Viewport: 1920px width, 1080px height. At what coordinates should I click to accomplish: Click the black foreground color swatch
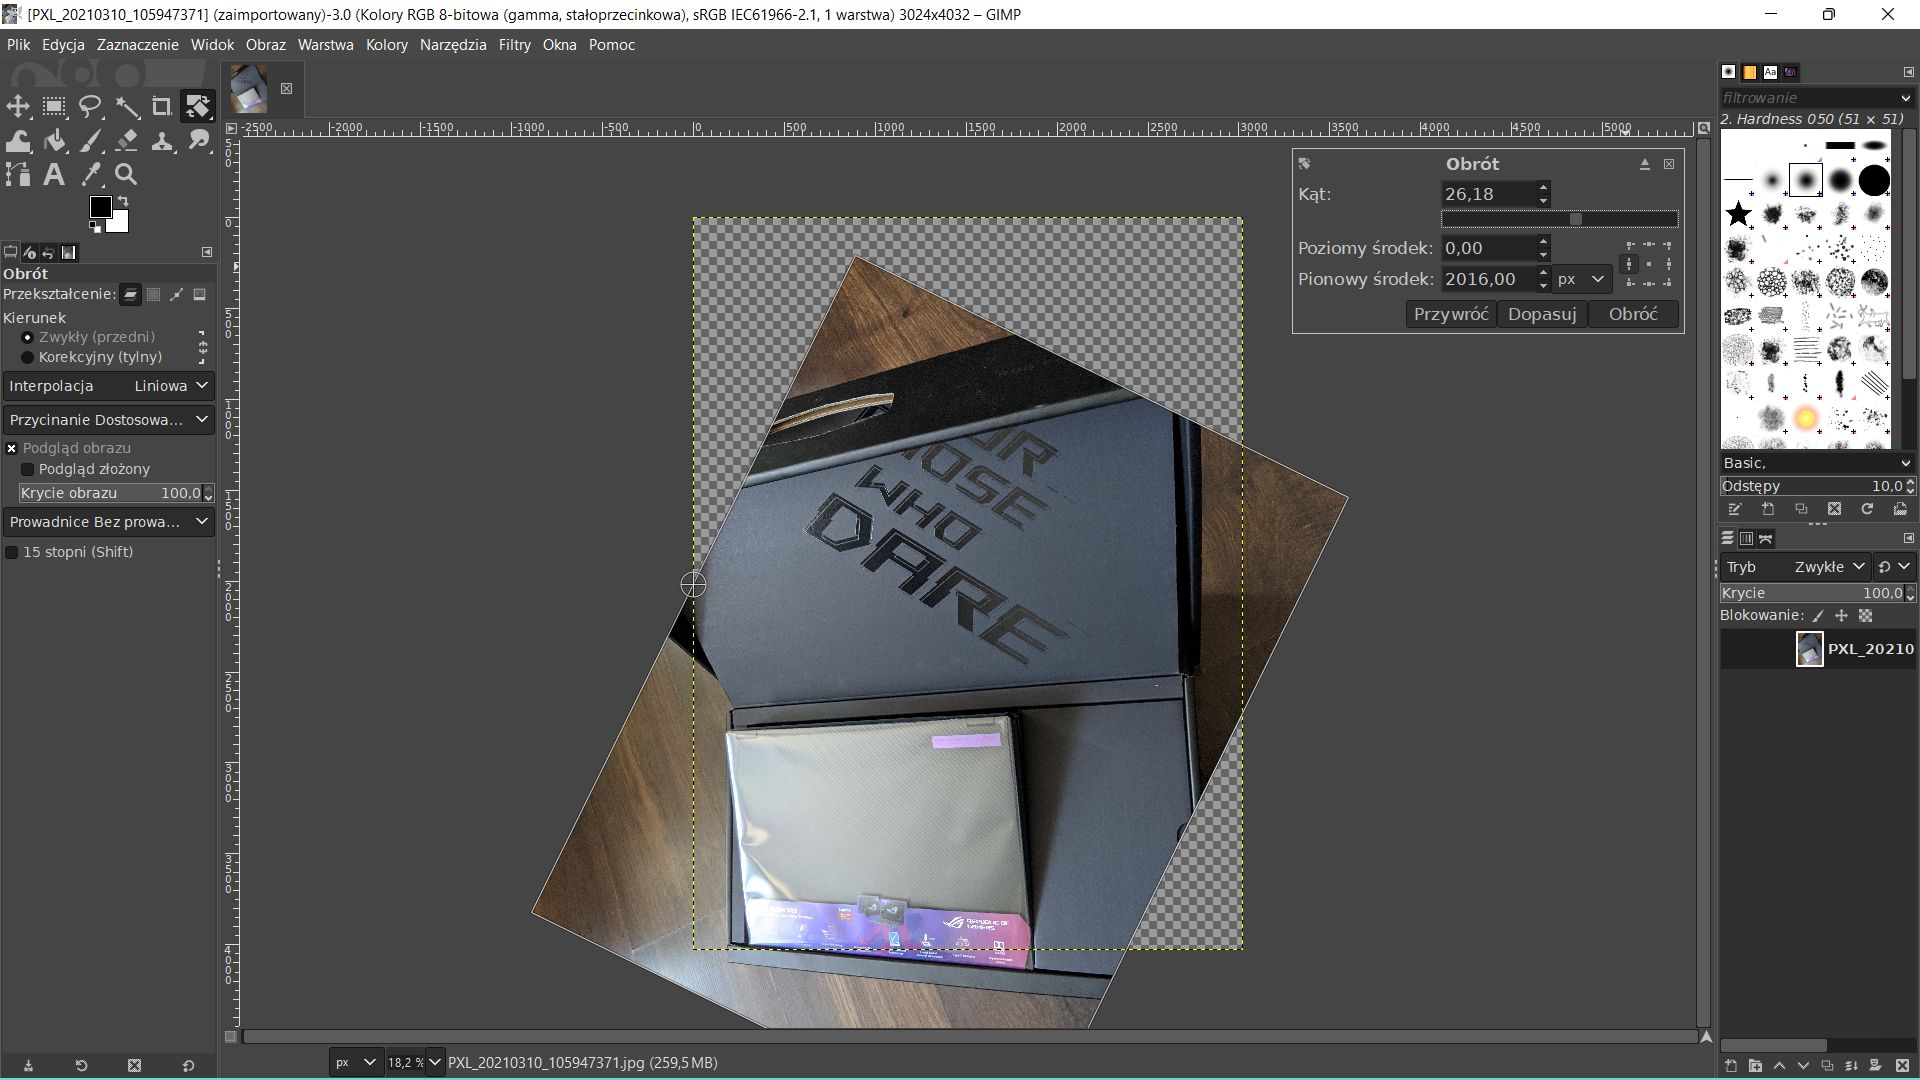coord(100,207)
